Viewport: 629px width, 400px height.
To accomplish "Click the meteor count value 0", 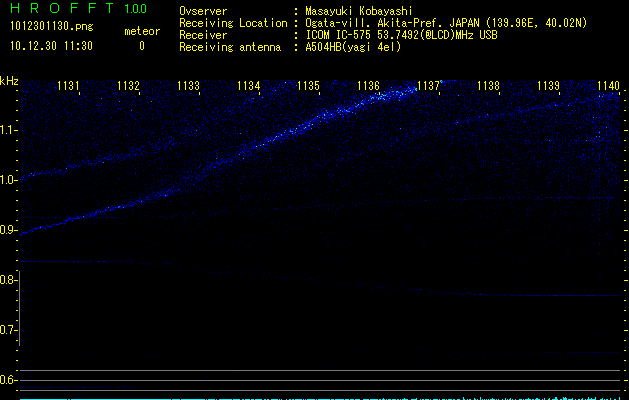I will point(142,46).
